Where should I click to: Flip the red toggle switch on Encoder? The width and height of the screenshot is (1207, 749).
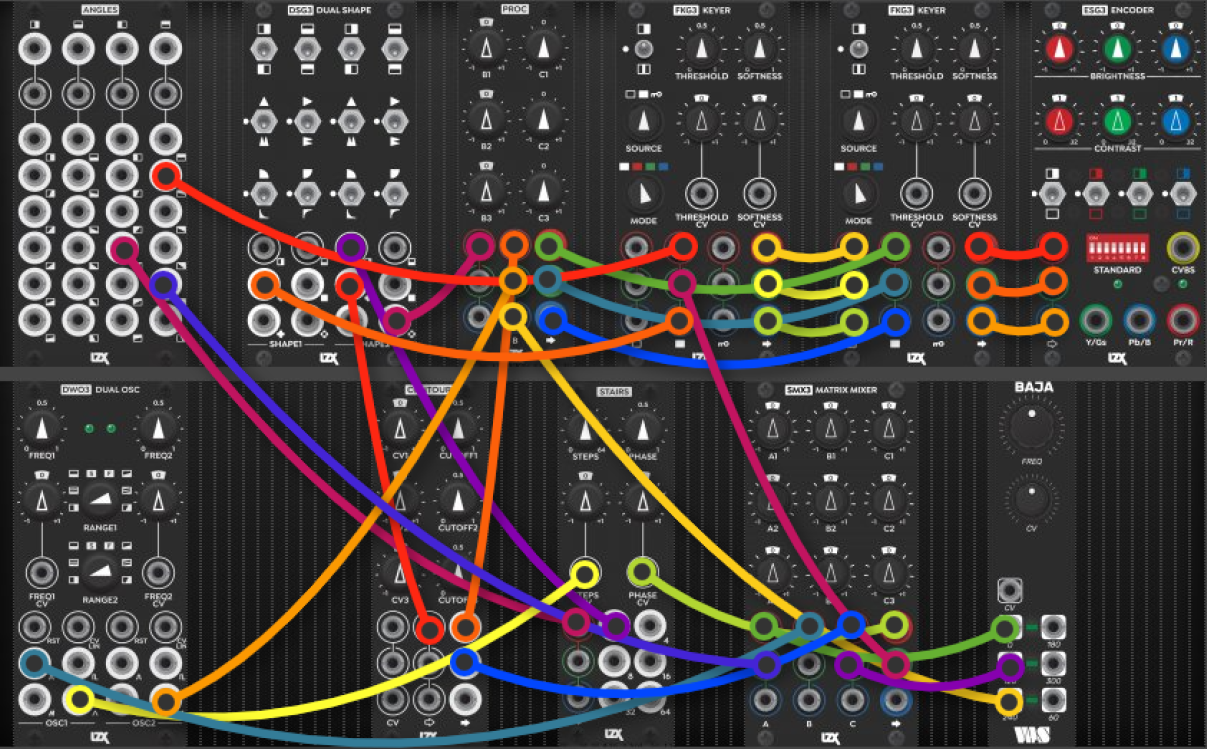pos(1097,192)
